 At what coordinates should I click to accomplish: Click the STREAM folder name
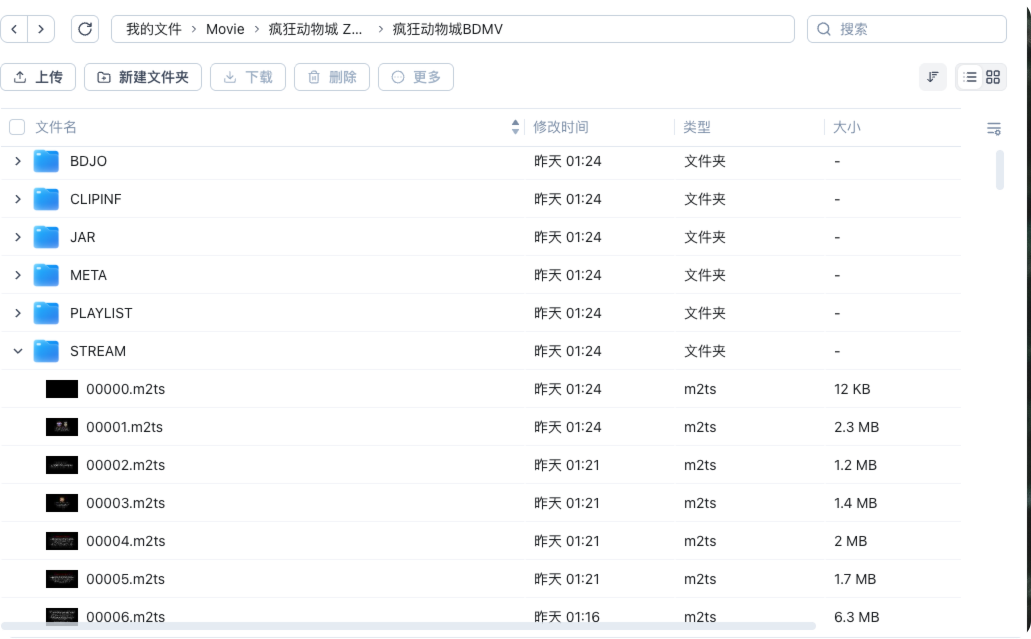tap(98, 351)
